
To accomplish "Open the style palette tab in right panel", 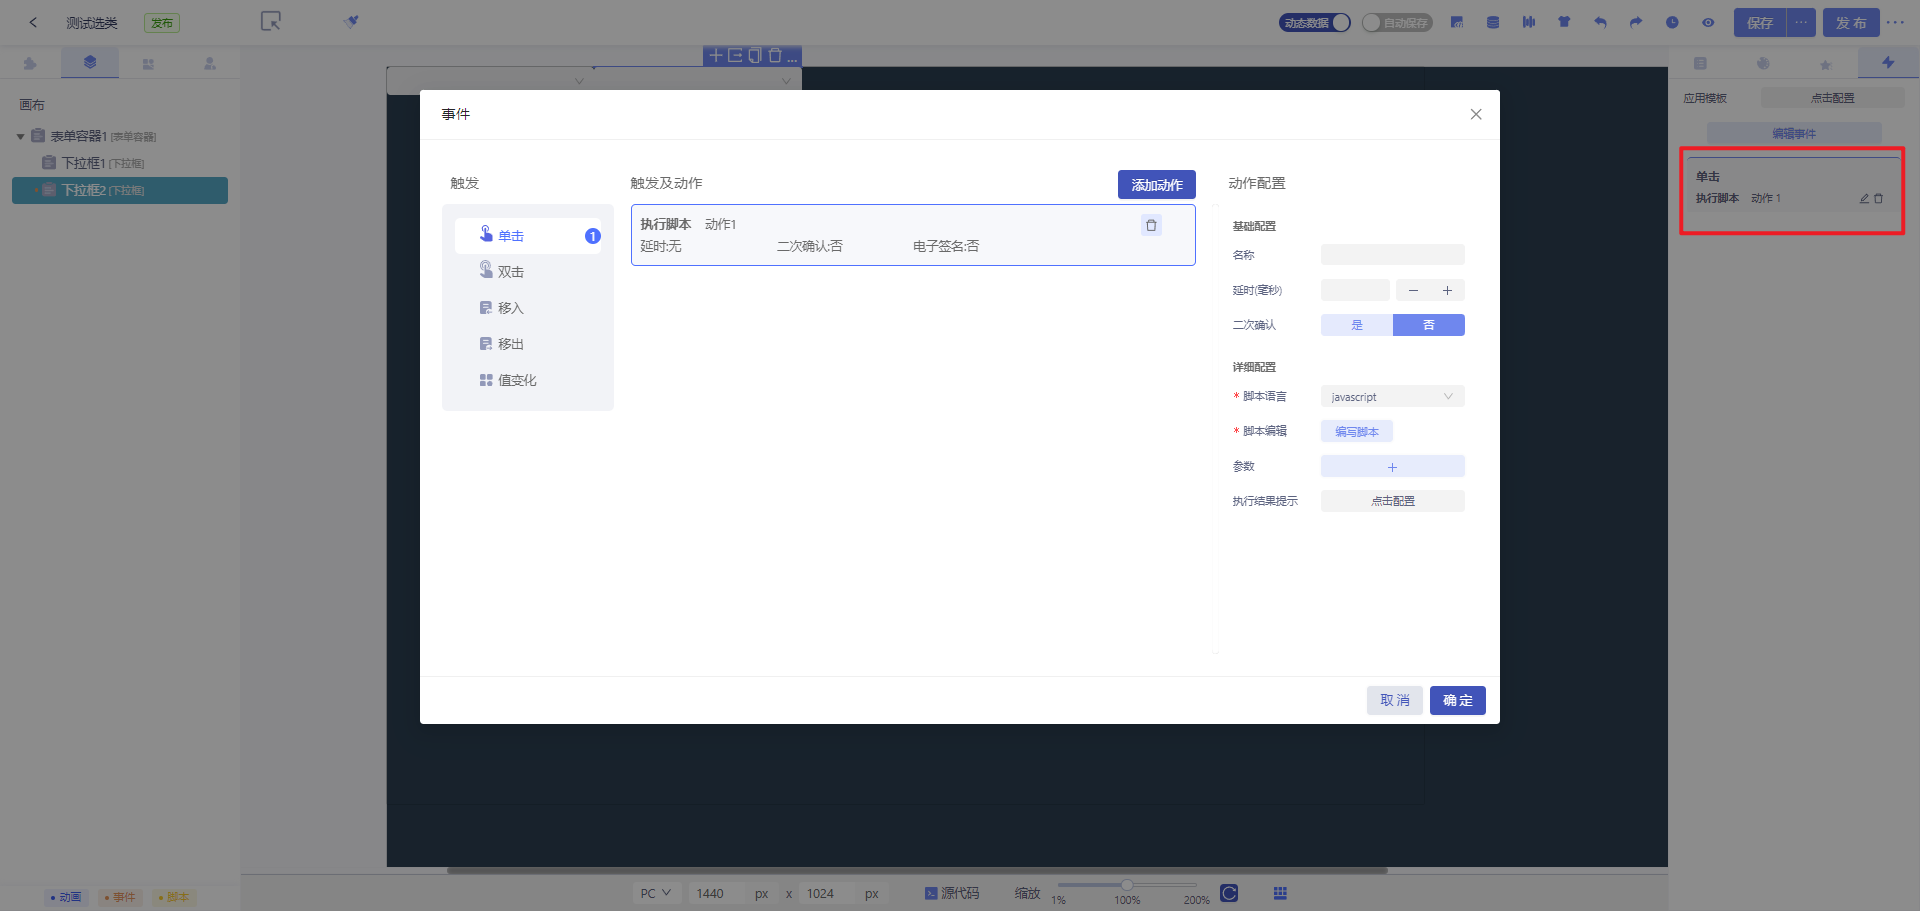I will 1763,63.
